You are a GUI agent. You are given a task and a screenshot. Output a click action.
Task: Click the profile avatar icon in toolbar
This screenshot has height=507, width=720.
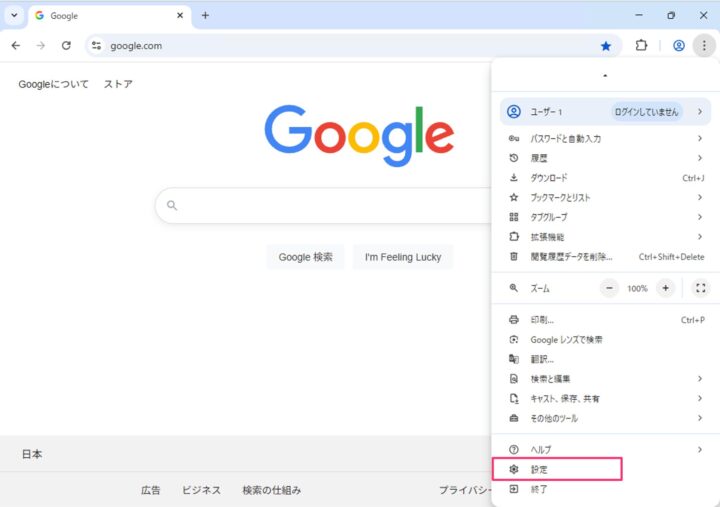pyautogui.click(x=679, y=45)
